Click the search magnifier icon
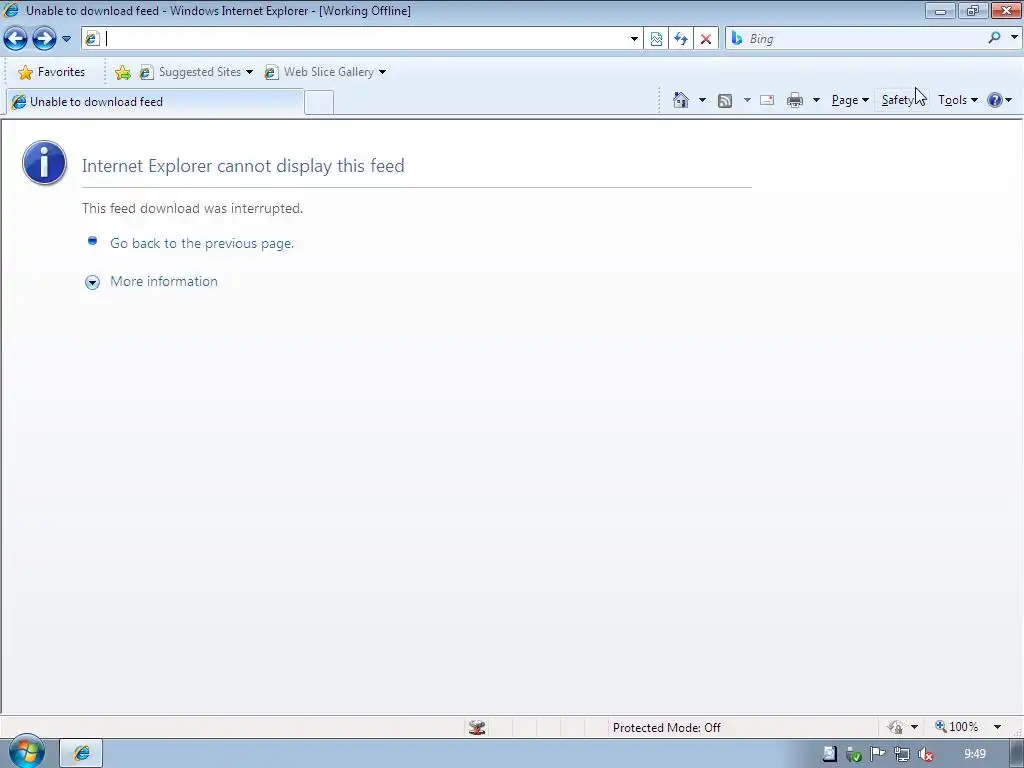This screenshot has width=1024, height=768. pyautogui.click(x=994, y=38)
